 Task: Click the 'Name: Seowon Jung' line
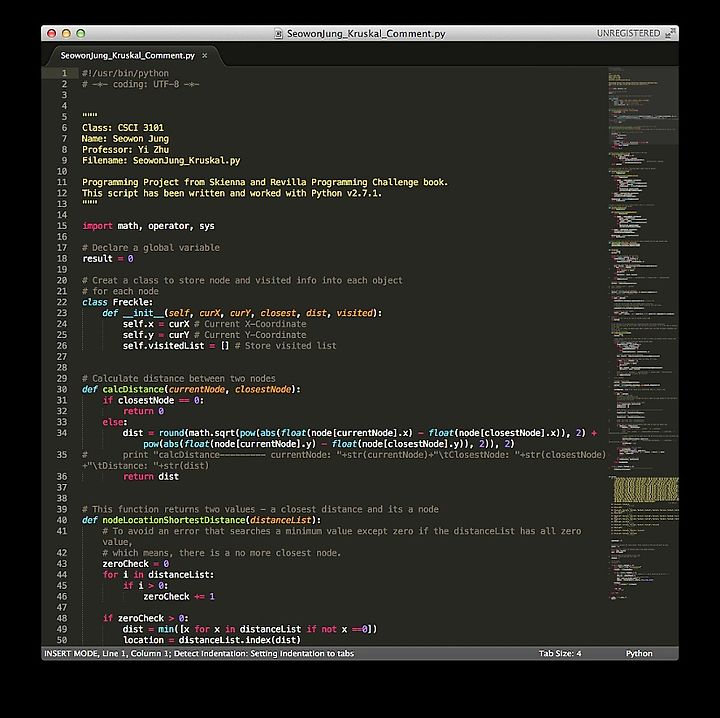tap(125, 139)
